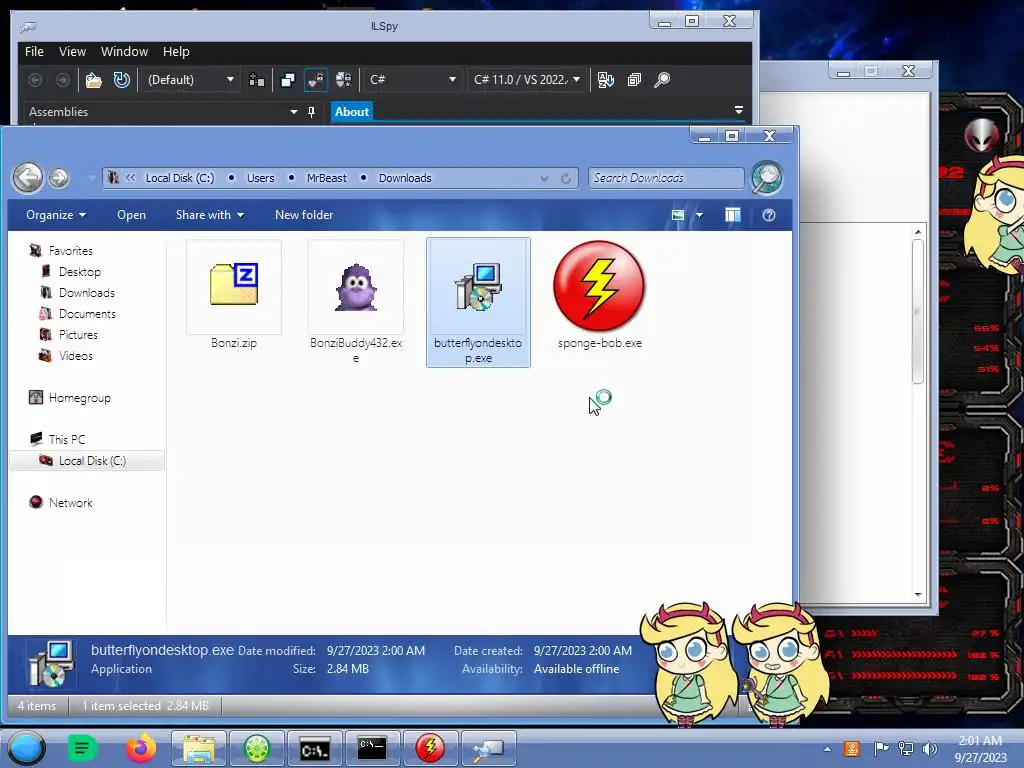
Task: Select Documents under Favorites
Action: [x=87, y=313]
